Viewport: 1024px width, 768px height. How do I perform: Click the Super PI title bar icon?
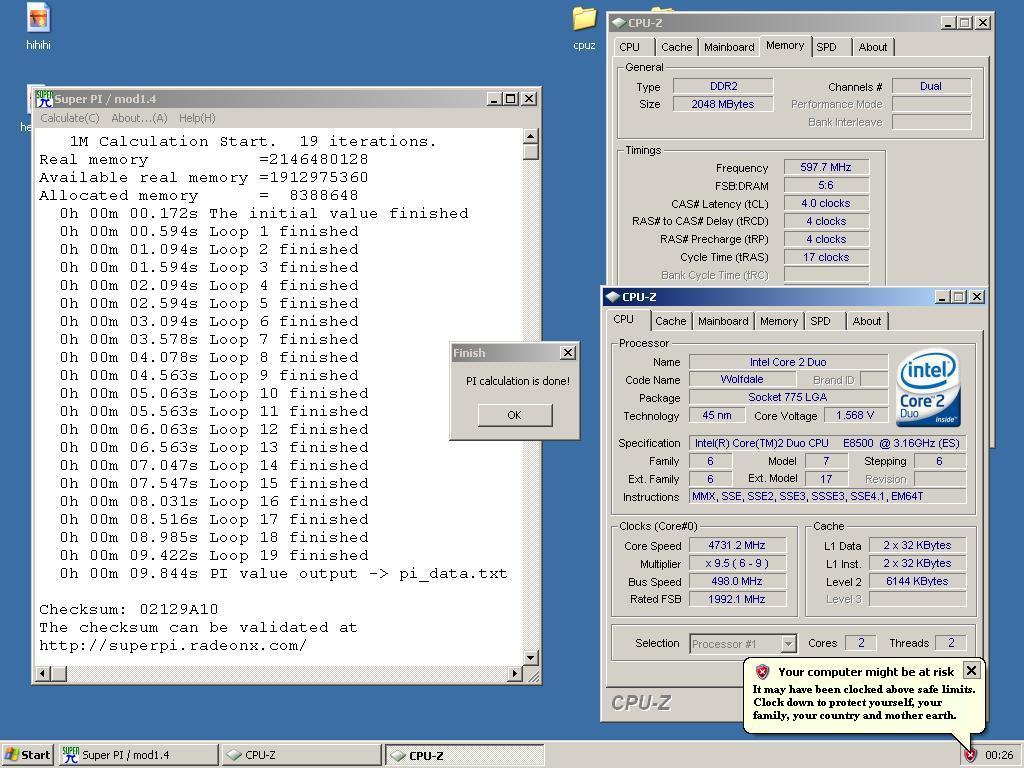click(x=44, y=99)
